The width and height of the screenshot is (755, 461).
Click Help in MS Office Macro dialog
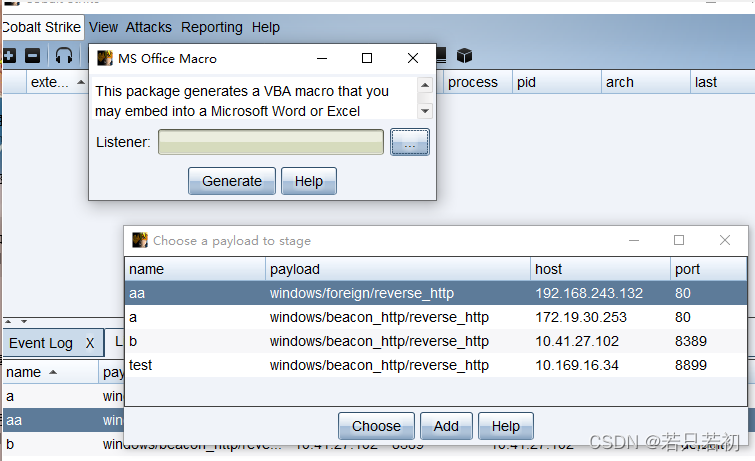click(309, 181)
